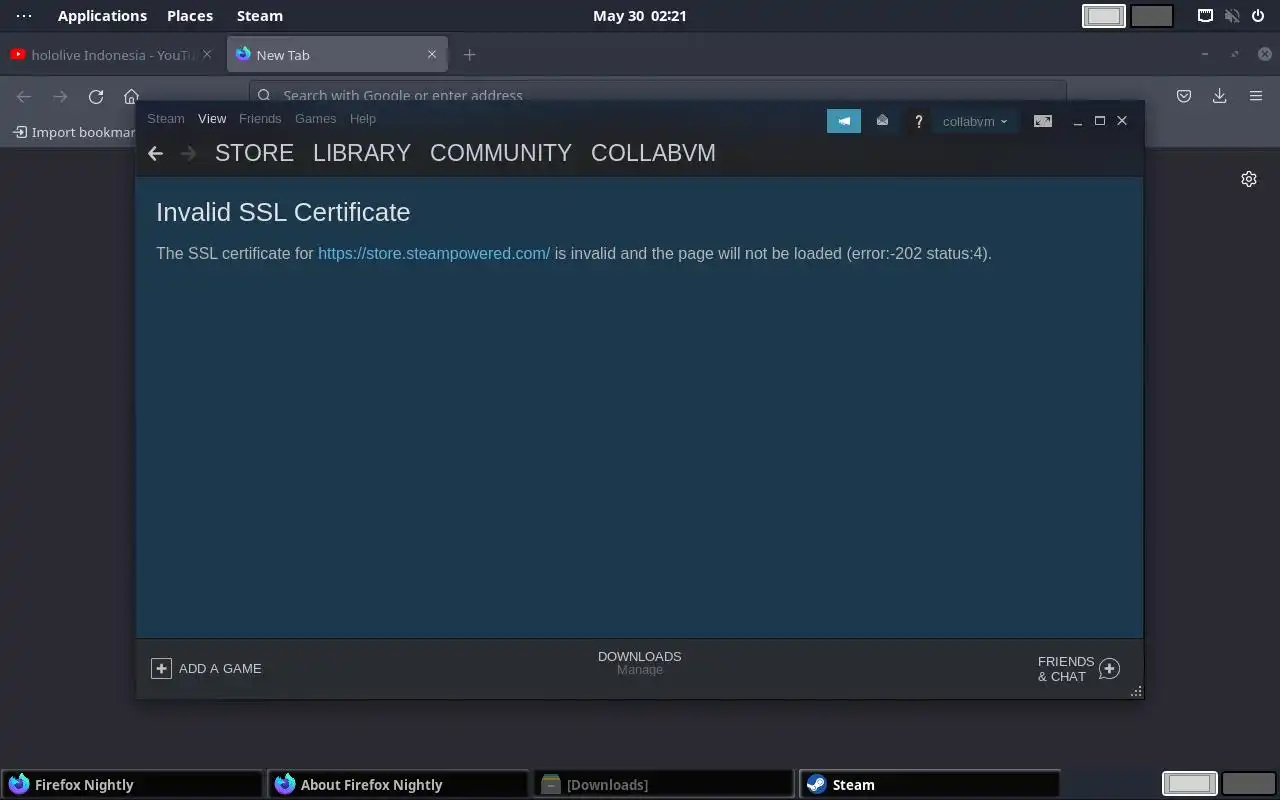Go to COMMUNITY section
The height and width of the screenshot is (800, 1280).
pos(501,153)
